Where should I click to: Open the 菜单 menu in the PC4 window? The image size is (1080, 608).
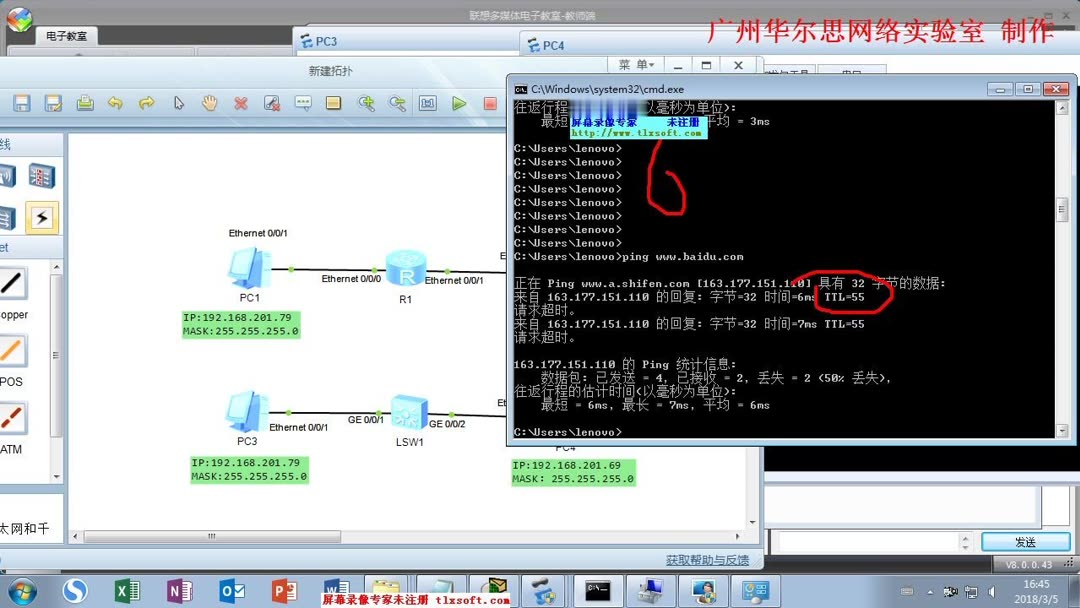pos(635,64)
